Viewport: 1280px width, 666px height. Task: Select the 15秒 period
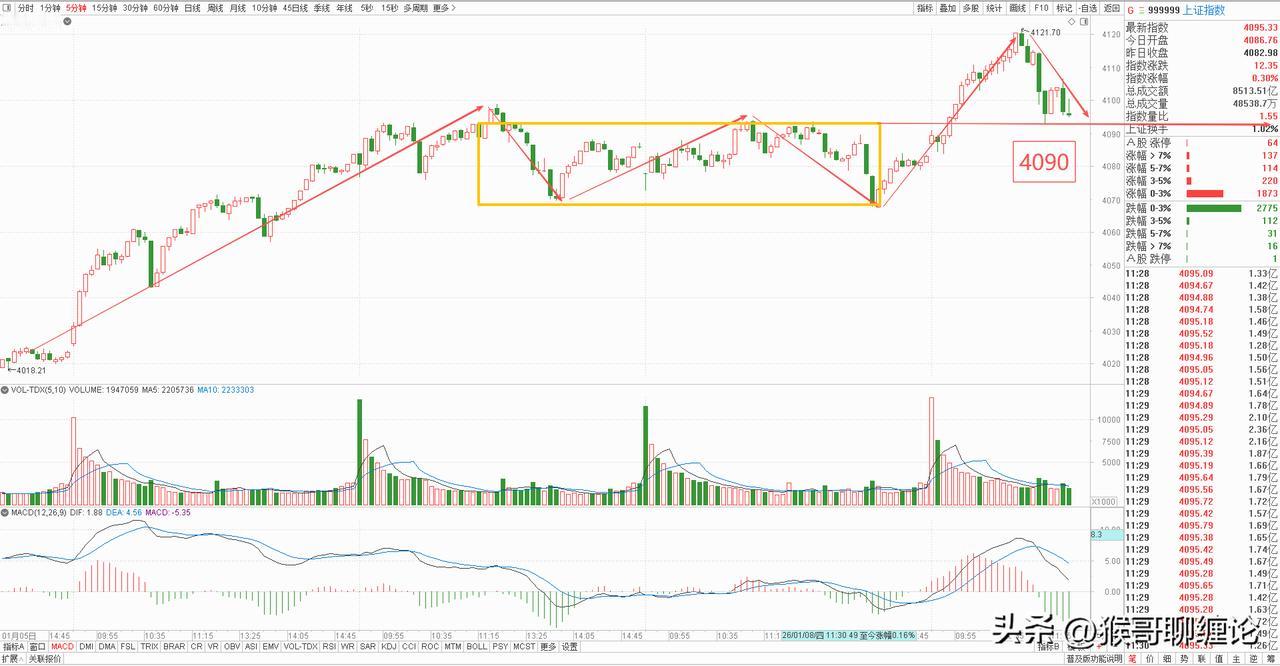[389, 8]
